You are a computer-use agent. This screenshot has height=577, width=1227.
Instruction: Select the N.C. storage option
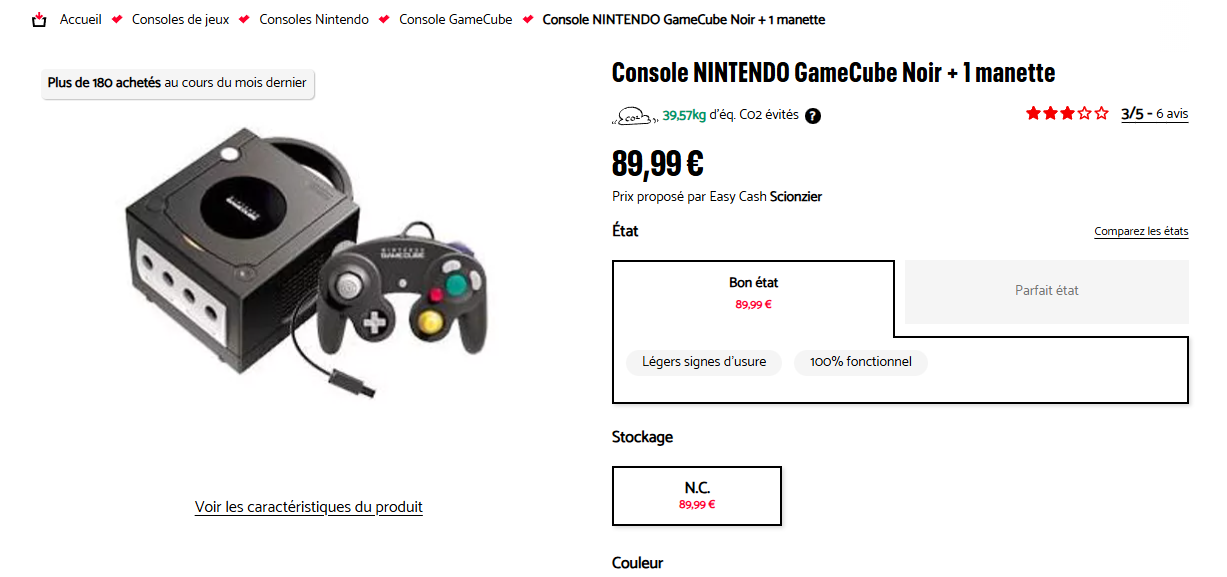(696, 495)
